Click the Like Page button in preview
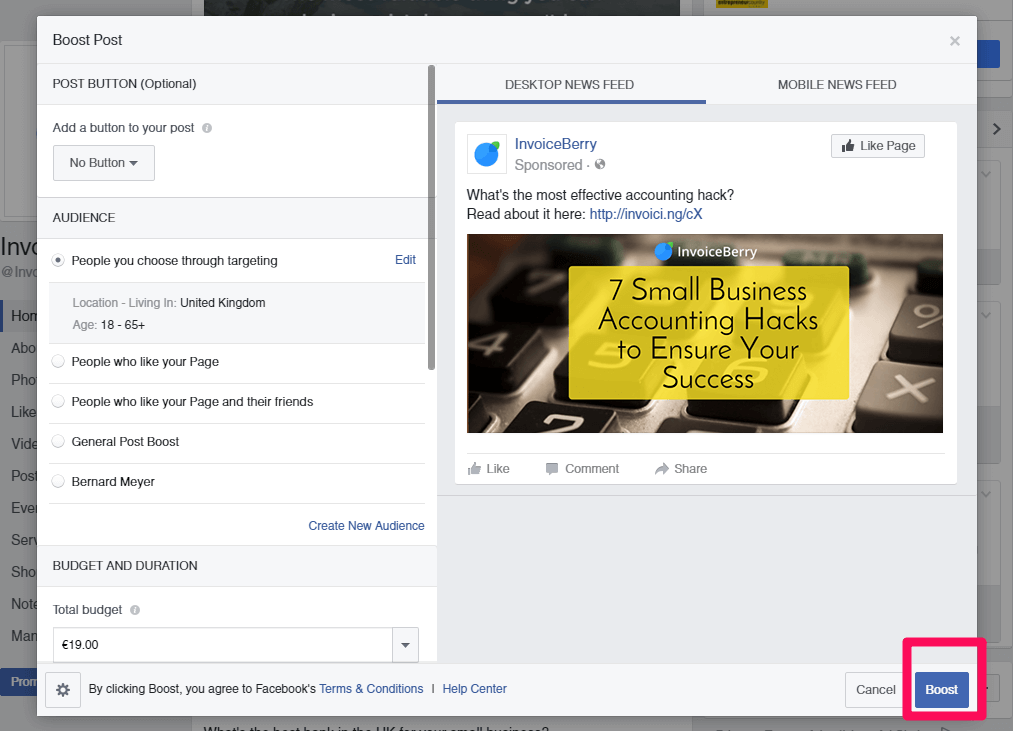This screenshot has height=731, width=1013. [877, 146]
